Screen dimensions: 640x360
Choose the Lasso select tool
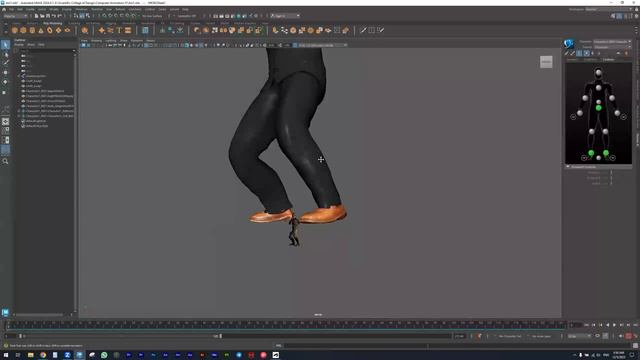(5, 54)
